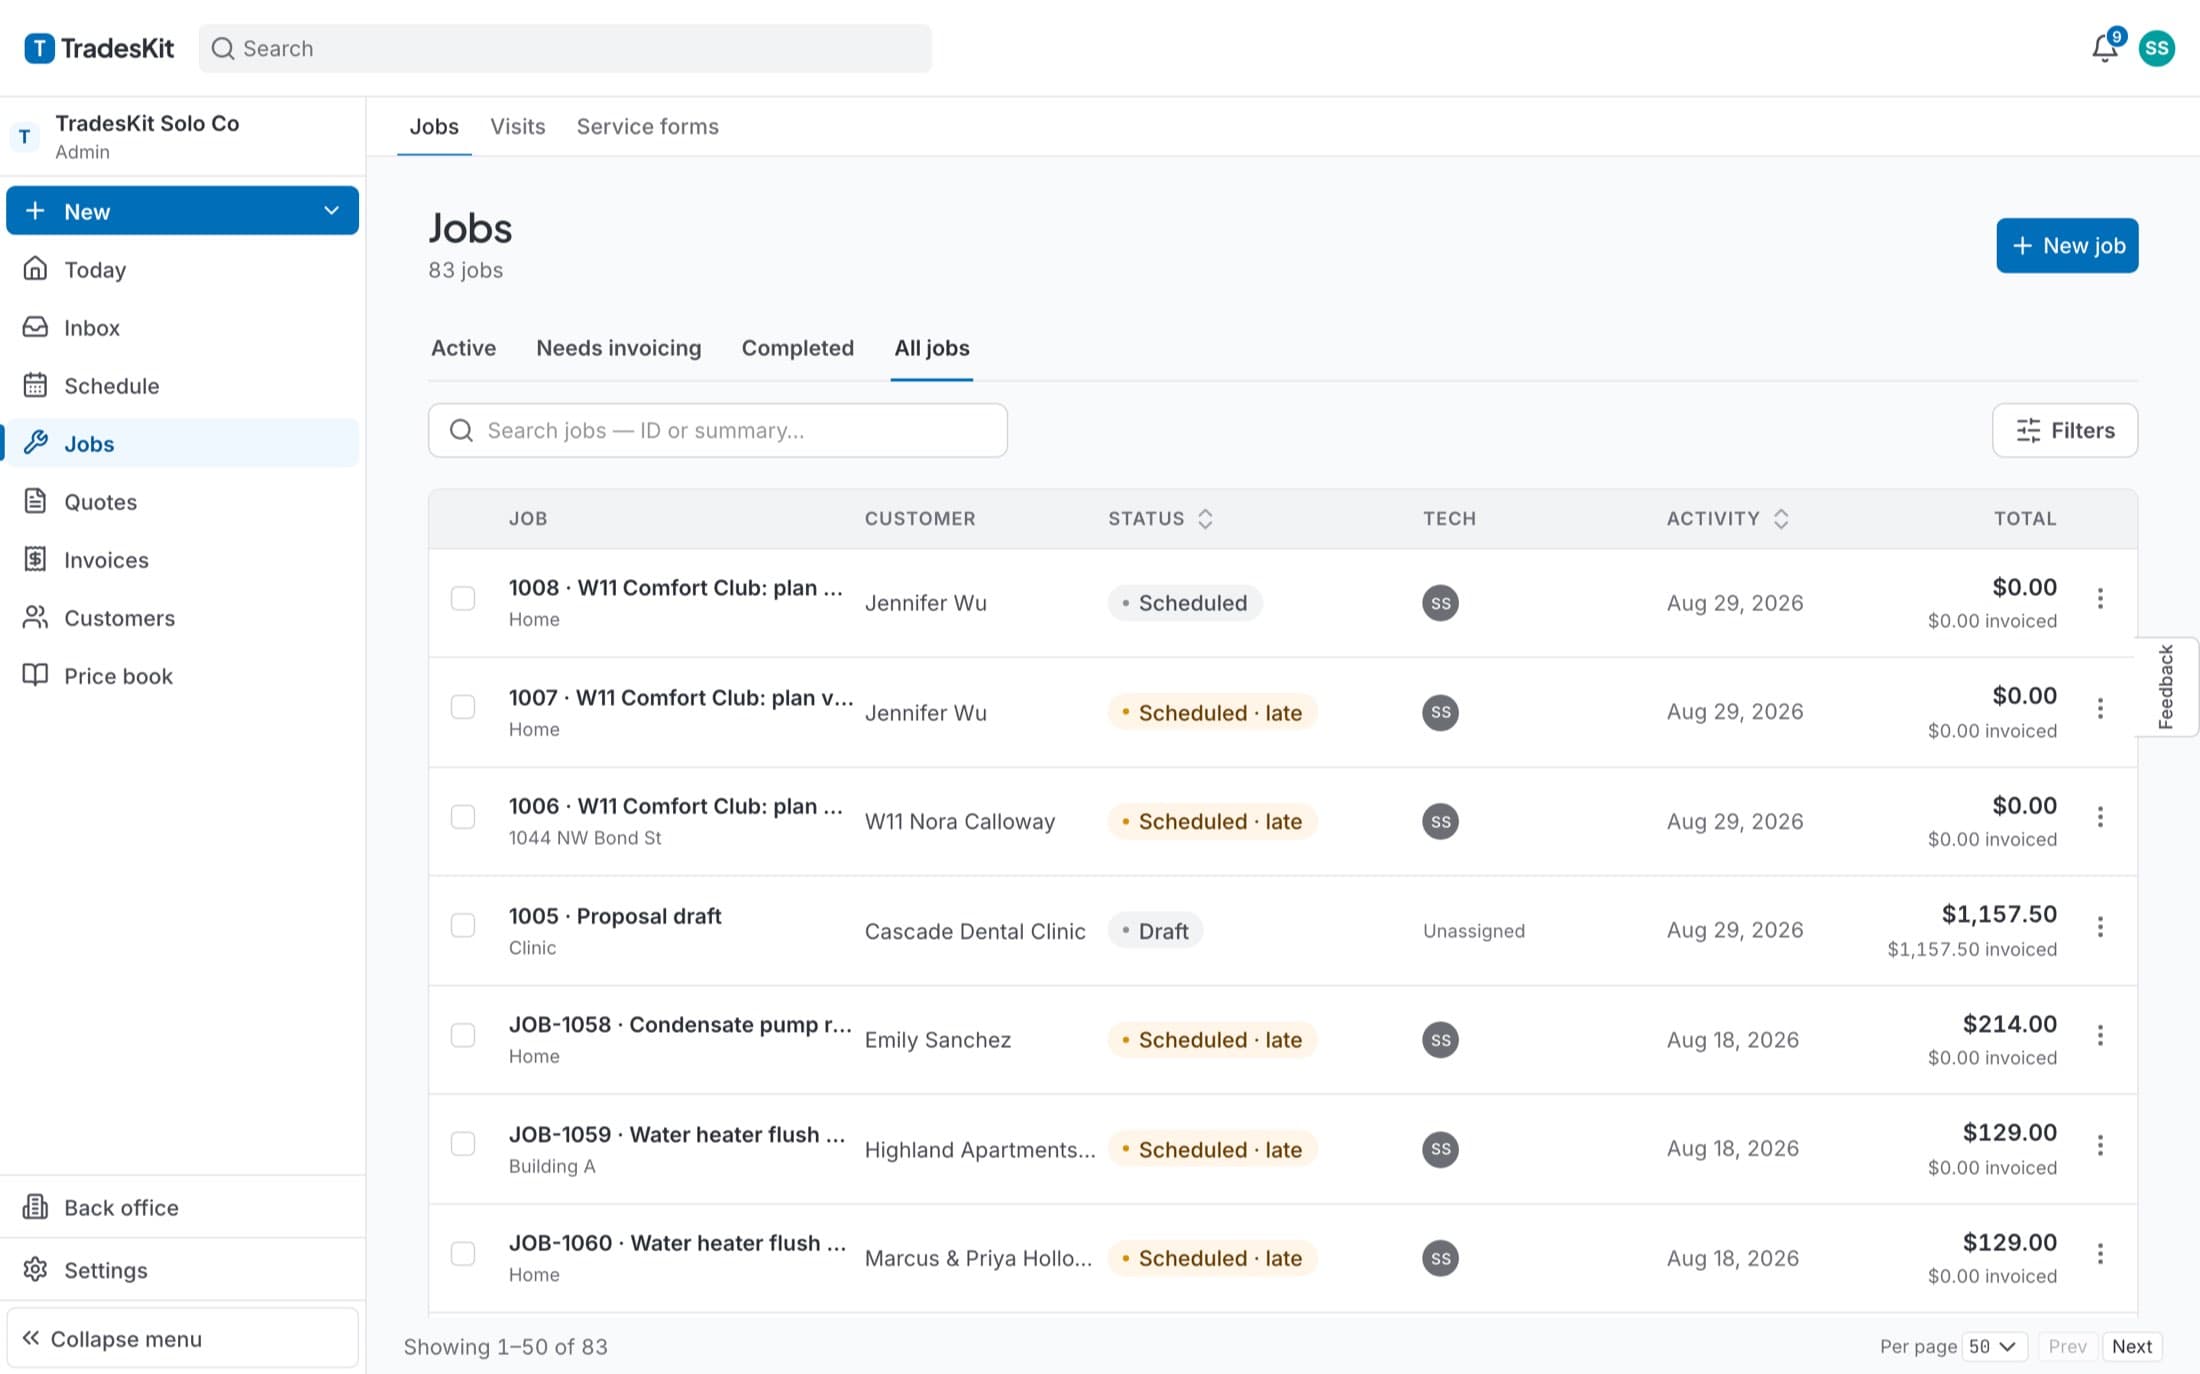Open JOB-1058 Condensate pump job
The height and width of the screenshot is (1374, 2200).
pos(680,1025)
